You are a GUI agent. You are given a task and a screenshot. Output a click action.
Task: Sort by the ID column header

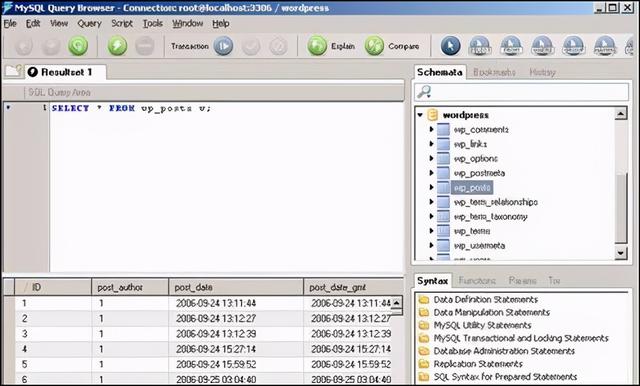pos(53,287)
